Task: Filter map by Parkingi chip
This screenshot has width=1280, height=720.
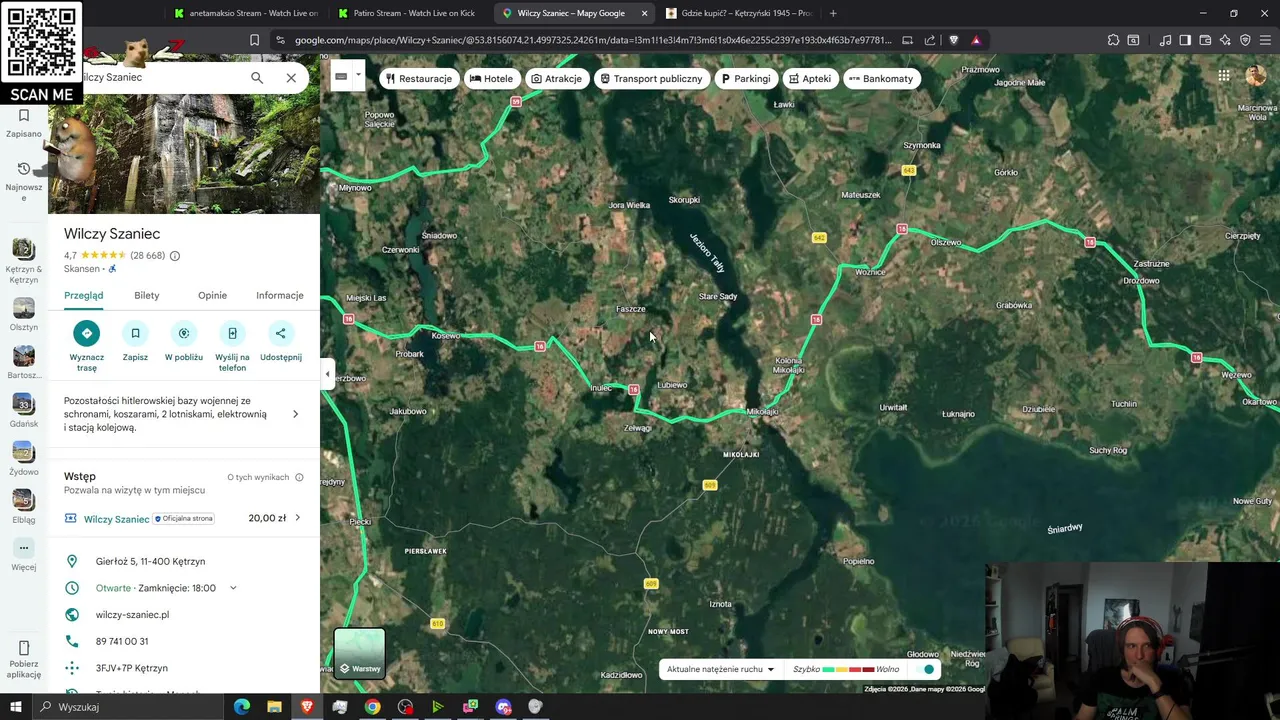Action: [745, 78]
